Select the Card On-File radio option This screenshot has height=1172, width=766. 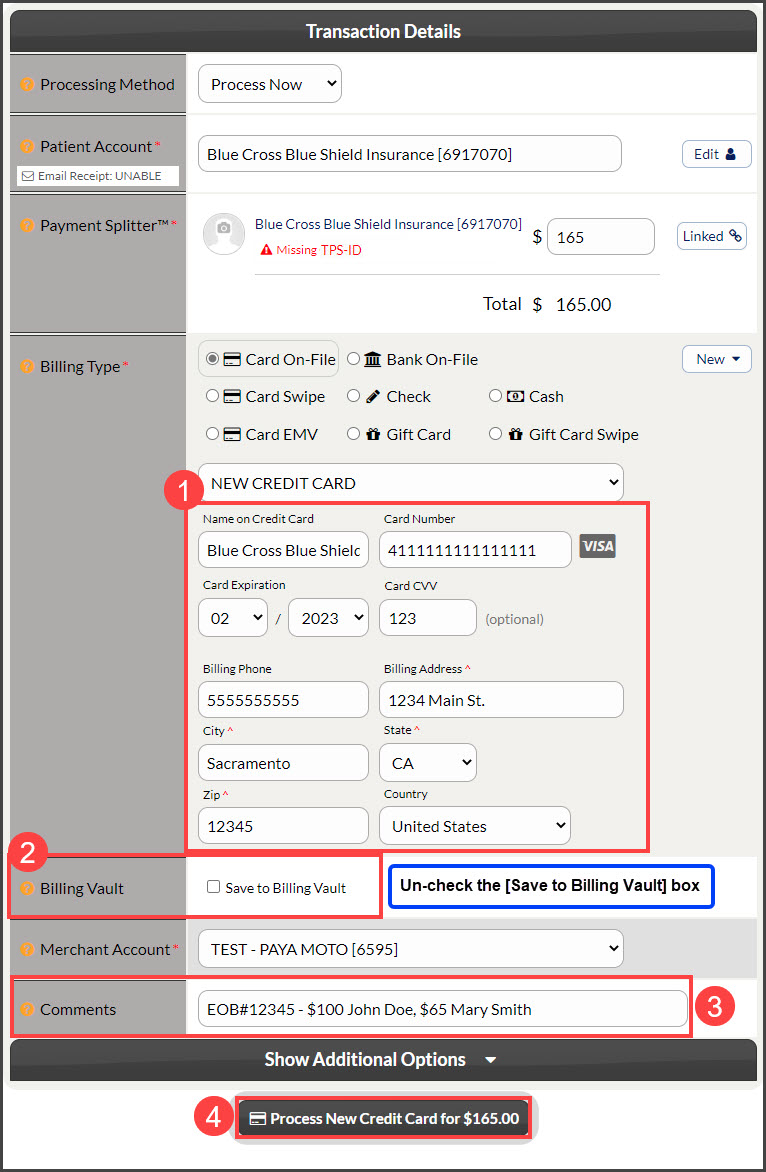click(x=212, y=360)
